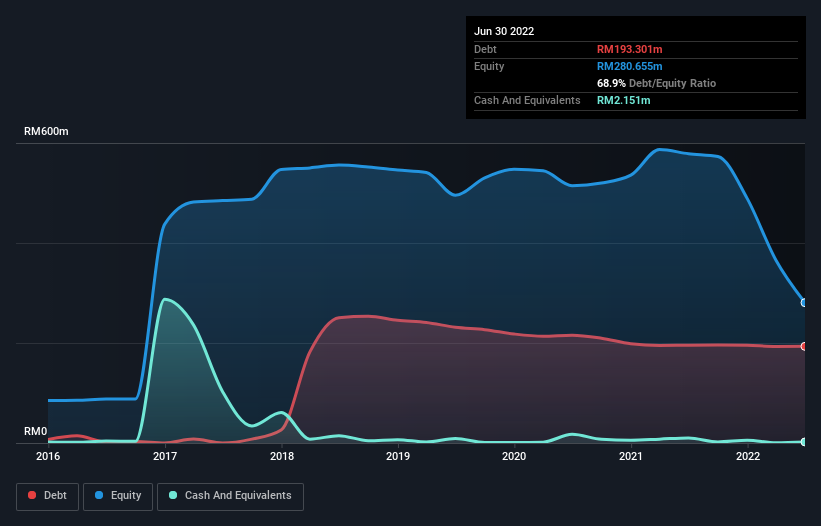Click the 68.9% Debt/Equity Ratio text
The height and width of the screenshot is (526, 821).
(x=656, y=83)
